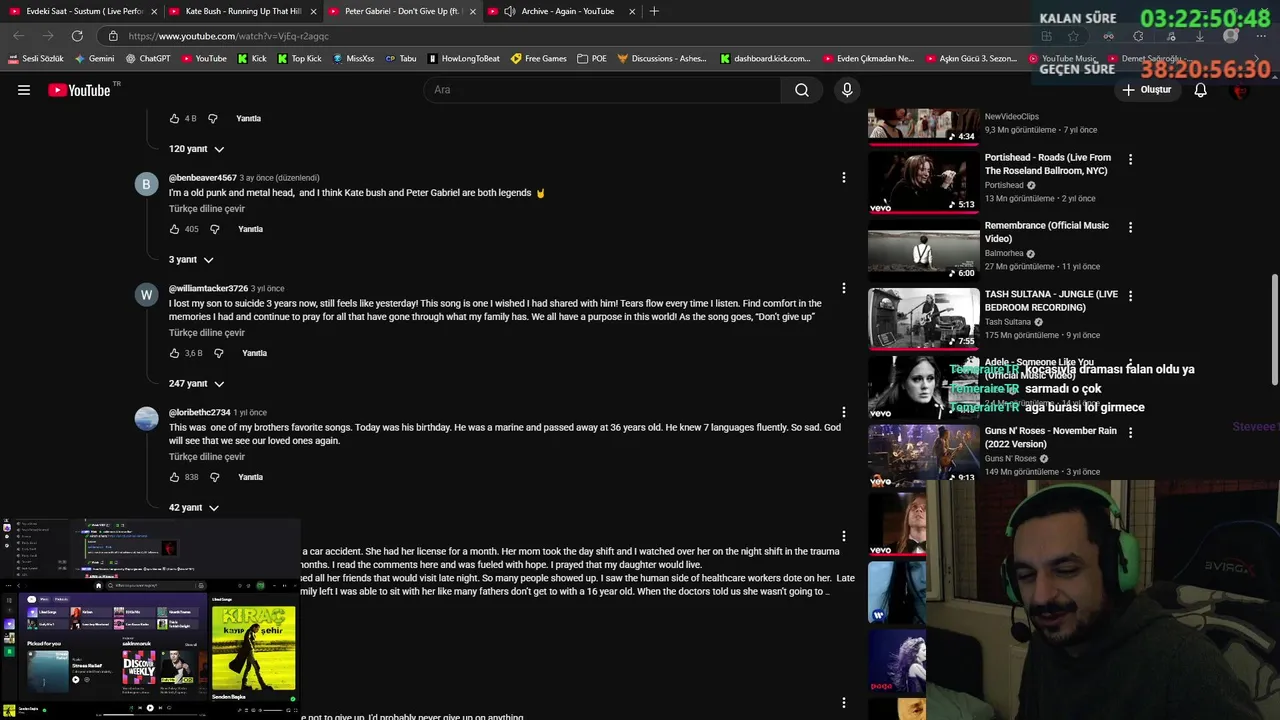Open the Tabu bookmark

coord(400,59)
